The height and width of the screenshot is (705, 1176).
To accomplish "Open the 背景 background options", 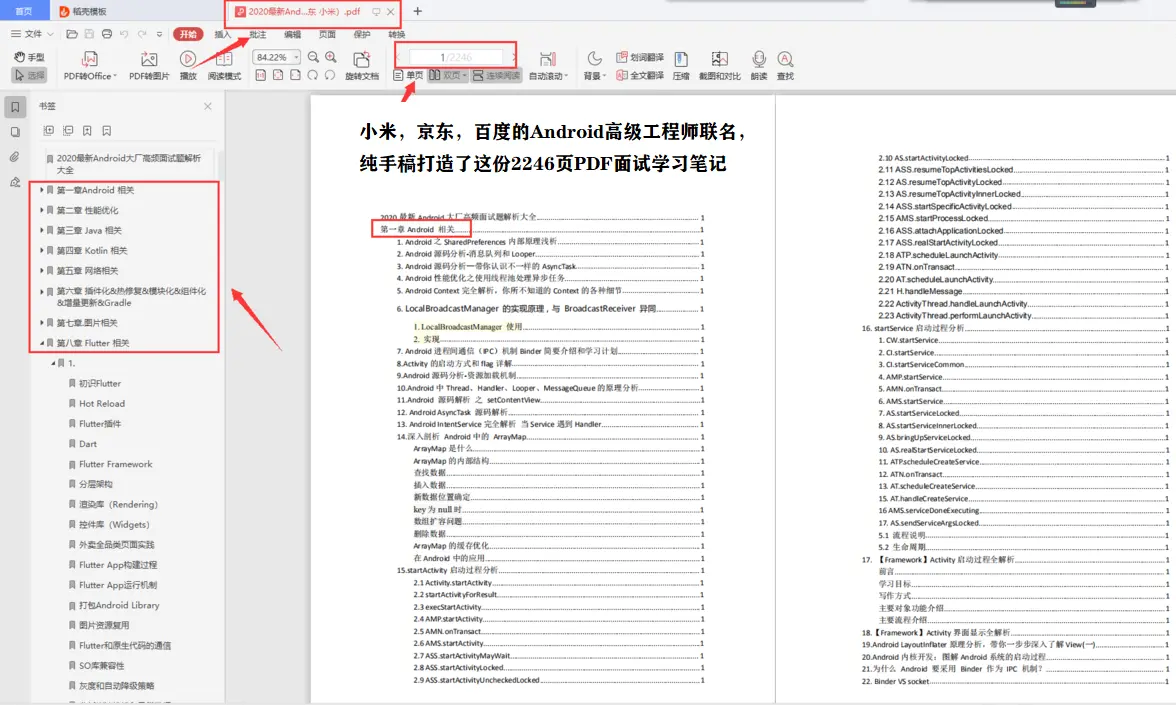I will (594, 65).
